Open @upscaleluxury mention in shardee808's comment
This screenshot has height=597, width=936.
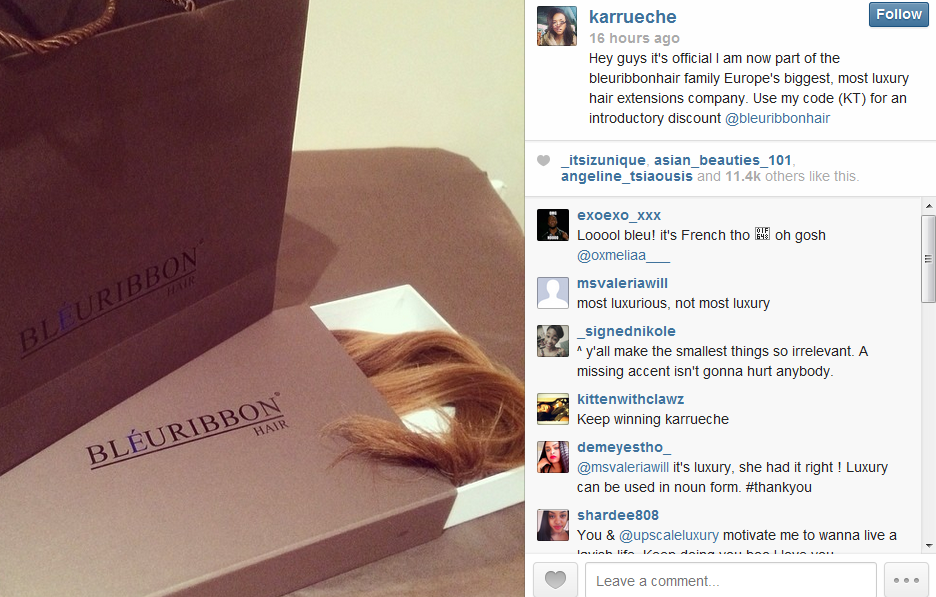[x=669, y=535]
